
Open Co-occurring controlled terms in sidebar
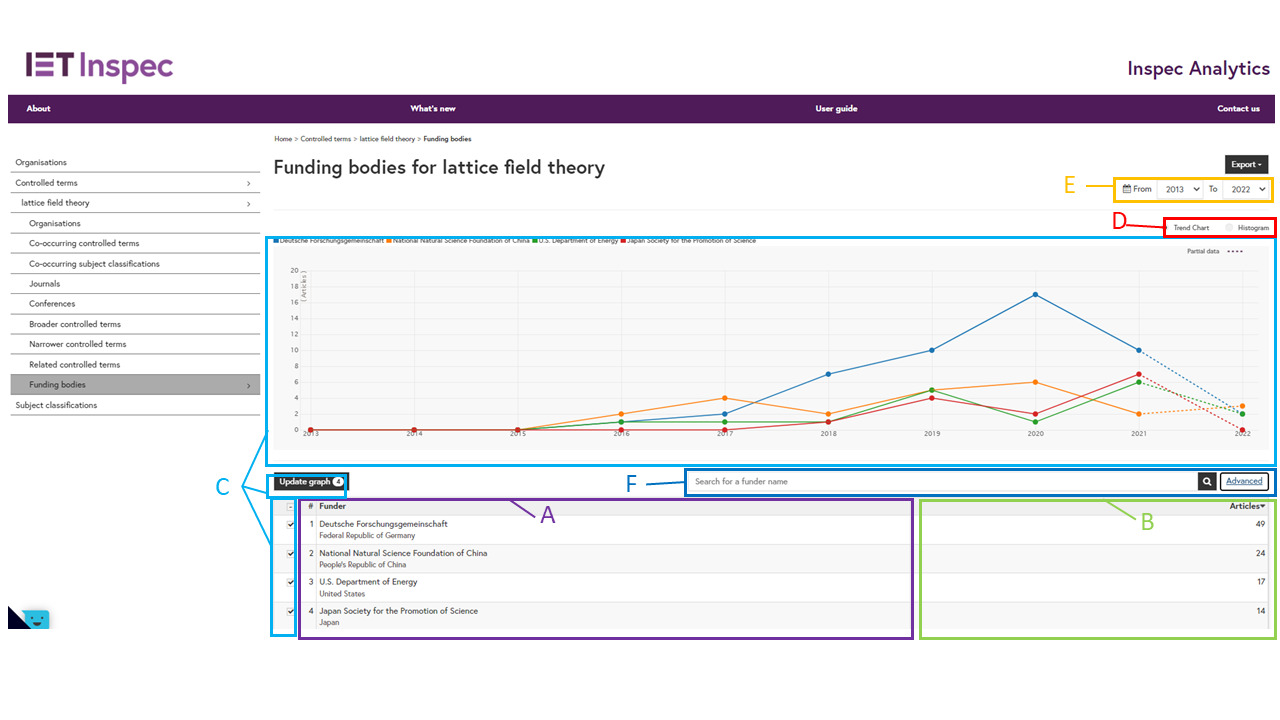pyautogui.click(x=84, y=244)
